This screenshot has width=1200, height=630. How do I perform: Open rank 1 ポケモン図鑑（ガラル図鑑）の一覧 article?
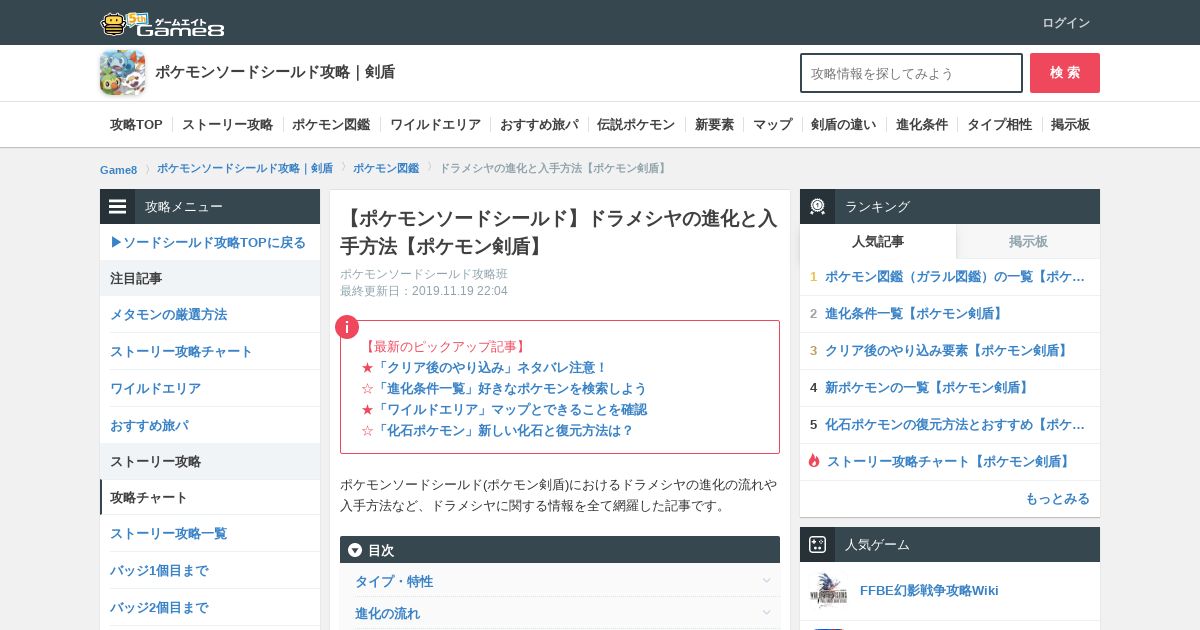(955, 277)
